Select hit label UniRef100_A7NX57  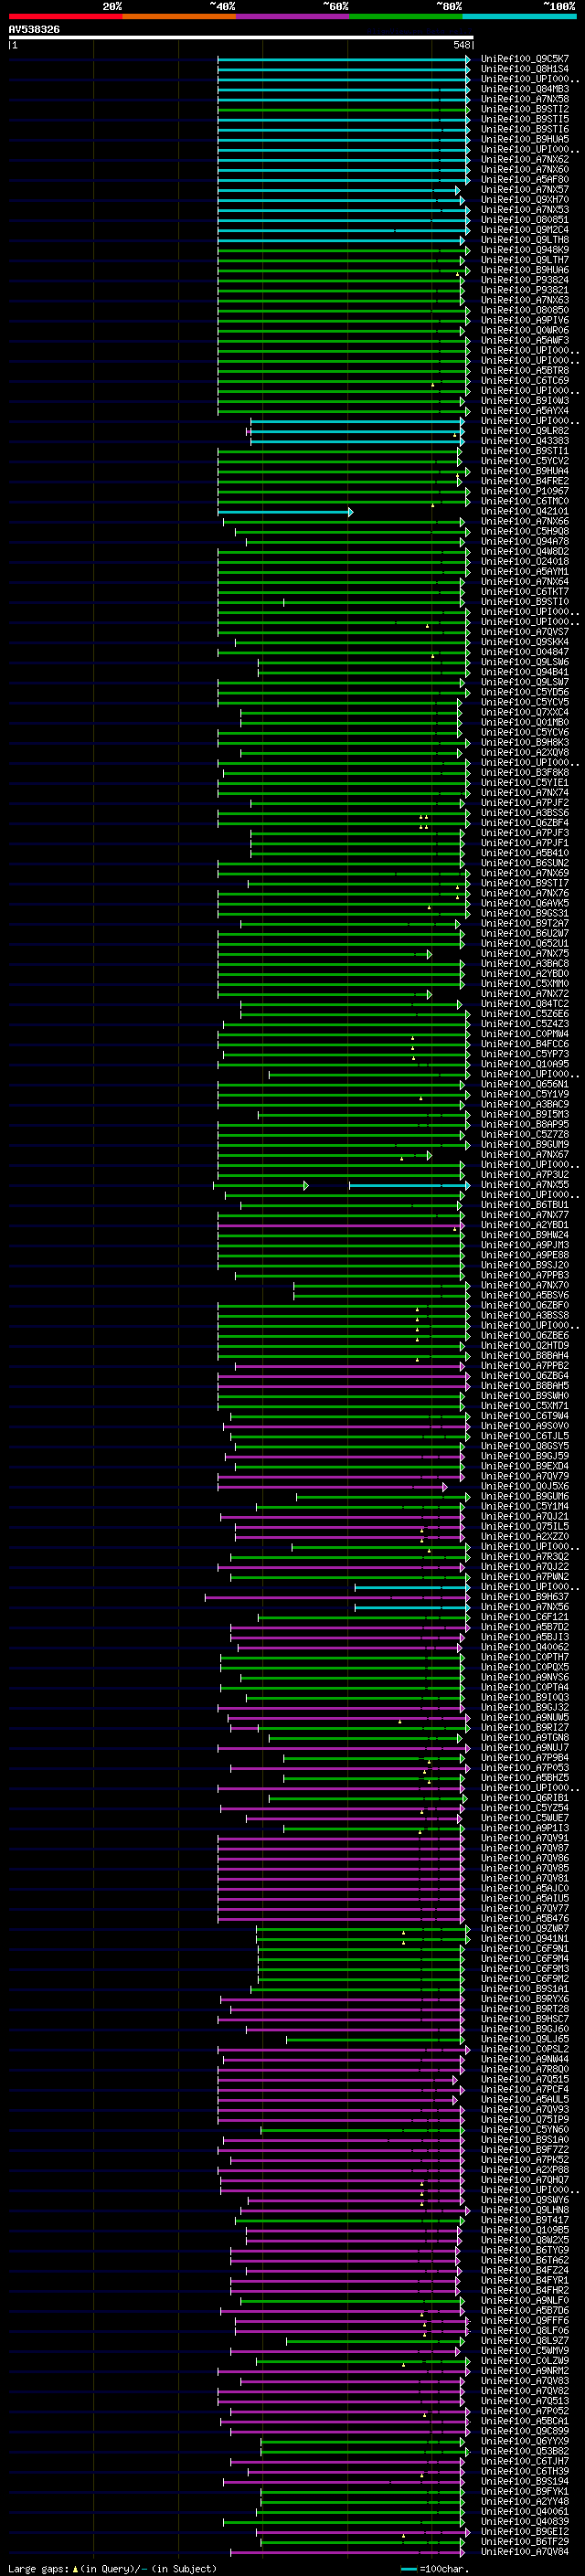point(525,190)
